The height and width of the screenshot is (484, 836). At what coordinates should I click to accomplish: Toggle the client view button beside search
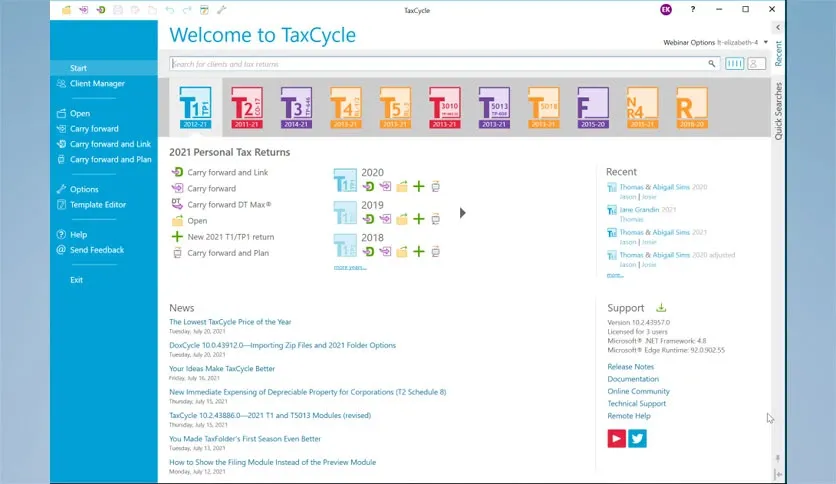click(756, 63)
